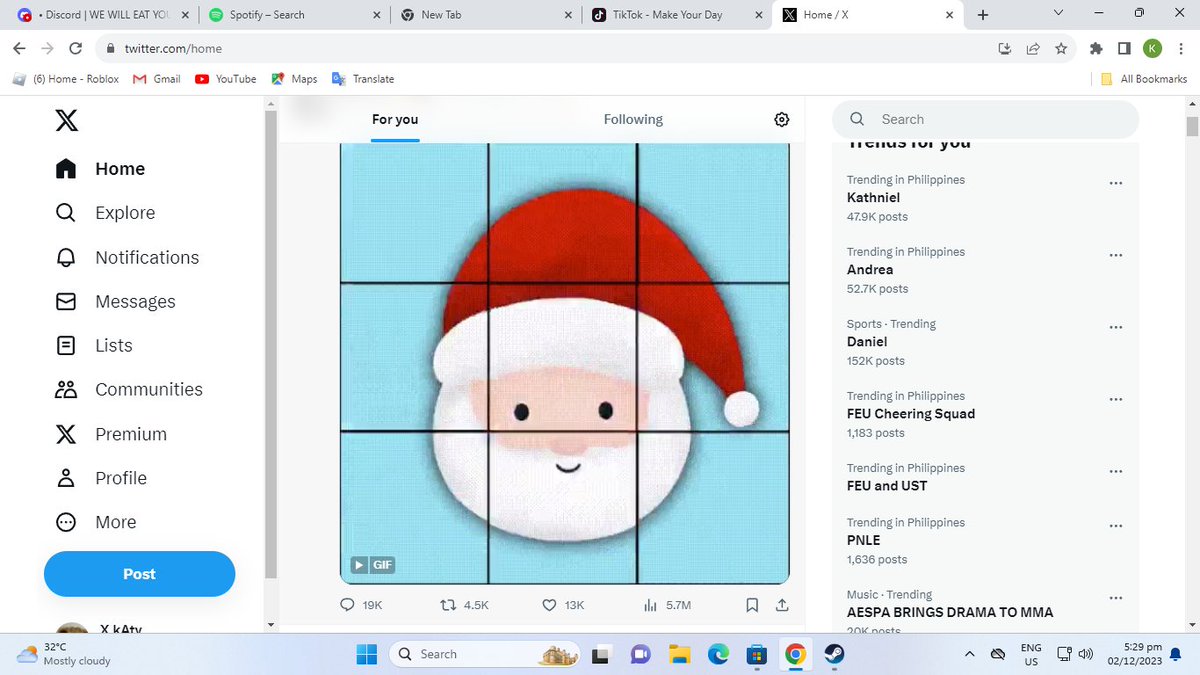
Task: Switch to the TikTok browser tab
Action: (676, 15)
